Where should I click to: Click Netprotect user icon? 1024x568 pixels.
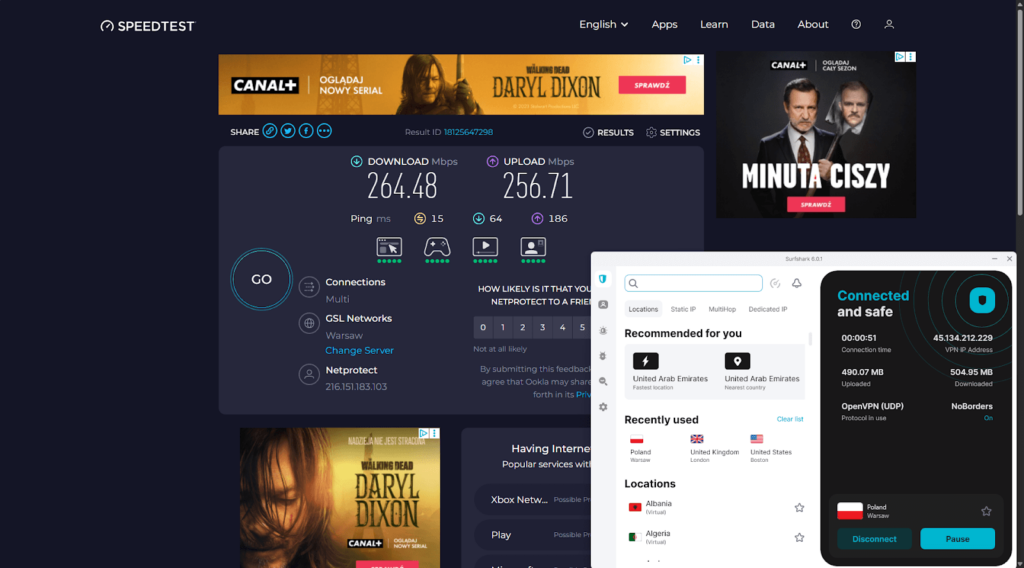(309, 374)
